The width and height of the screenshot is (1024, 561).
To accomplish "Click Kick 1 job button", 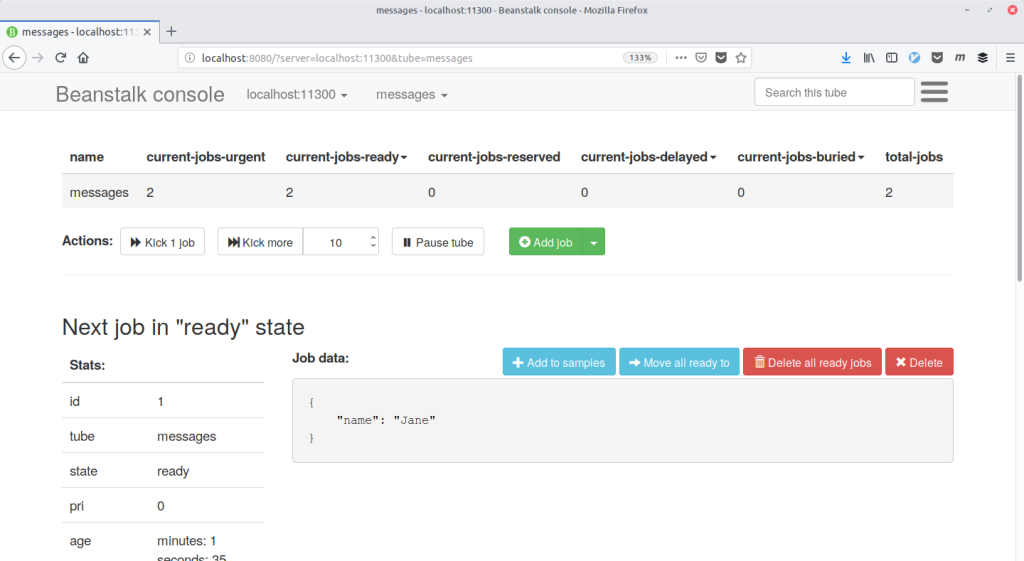I will coord(163,242).
